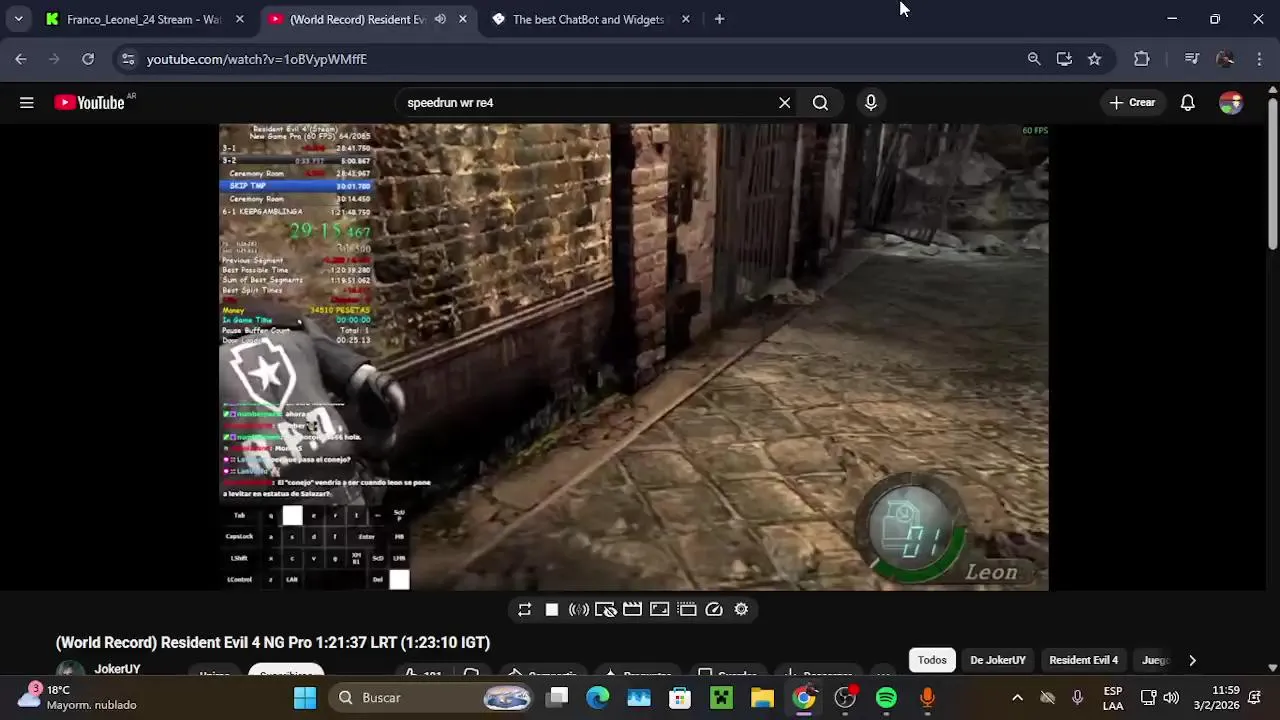This screenshot has width=1280, height=720.
Task: Select the De JokerUY filter chip
Action: pos(998,660)
